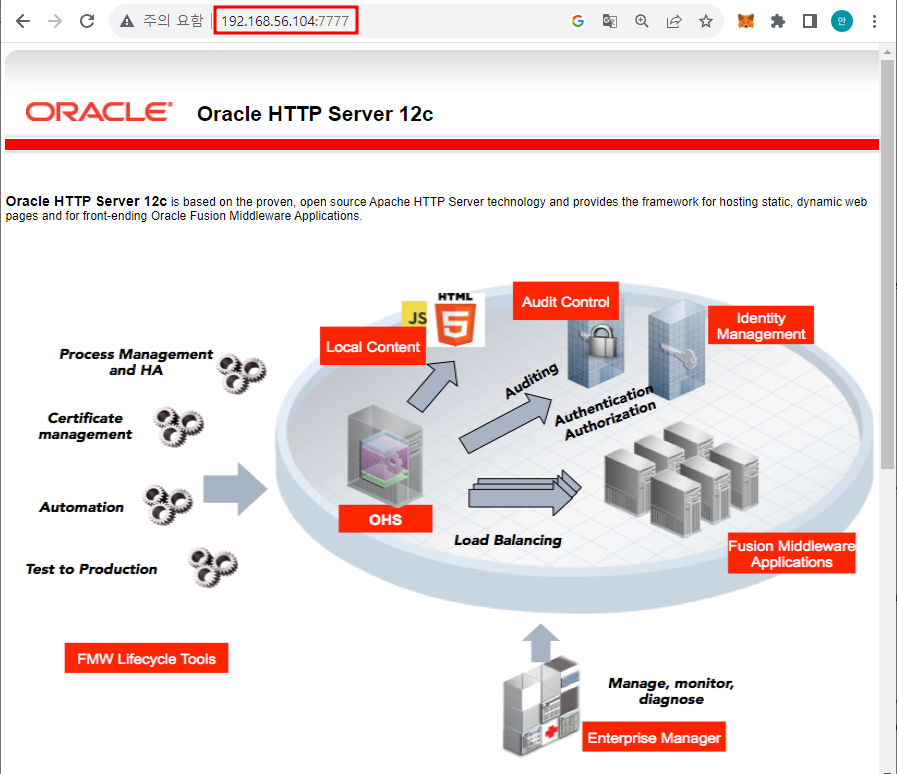This screenshot has width=897, height=774.
Task: Click the Certificate management text
Action: [x=85, y=426]
